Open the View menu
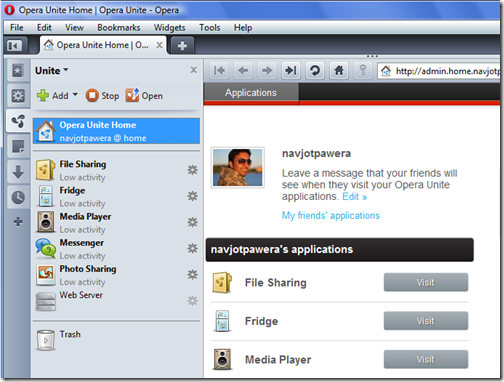Viewport: 504px width, 382px height. point(74,27)
